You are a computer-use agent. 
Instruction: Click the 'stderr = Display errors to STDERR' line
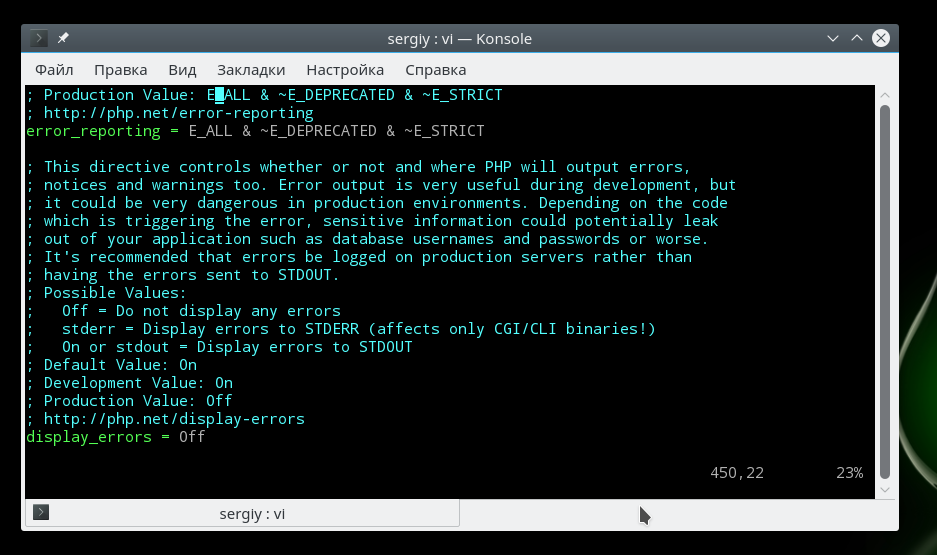[341, 329]
